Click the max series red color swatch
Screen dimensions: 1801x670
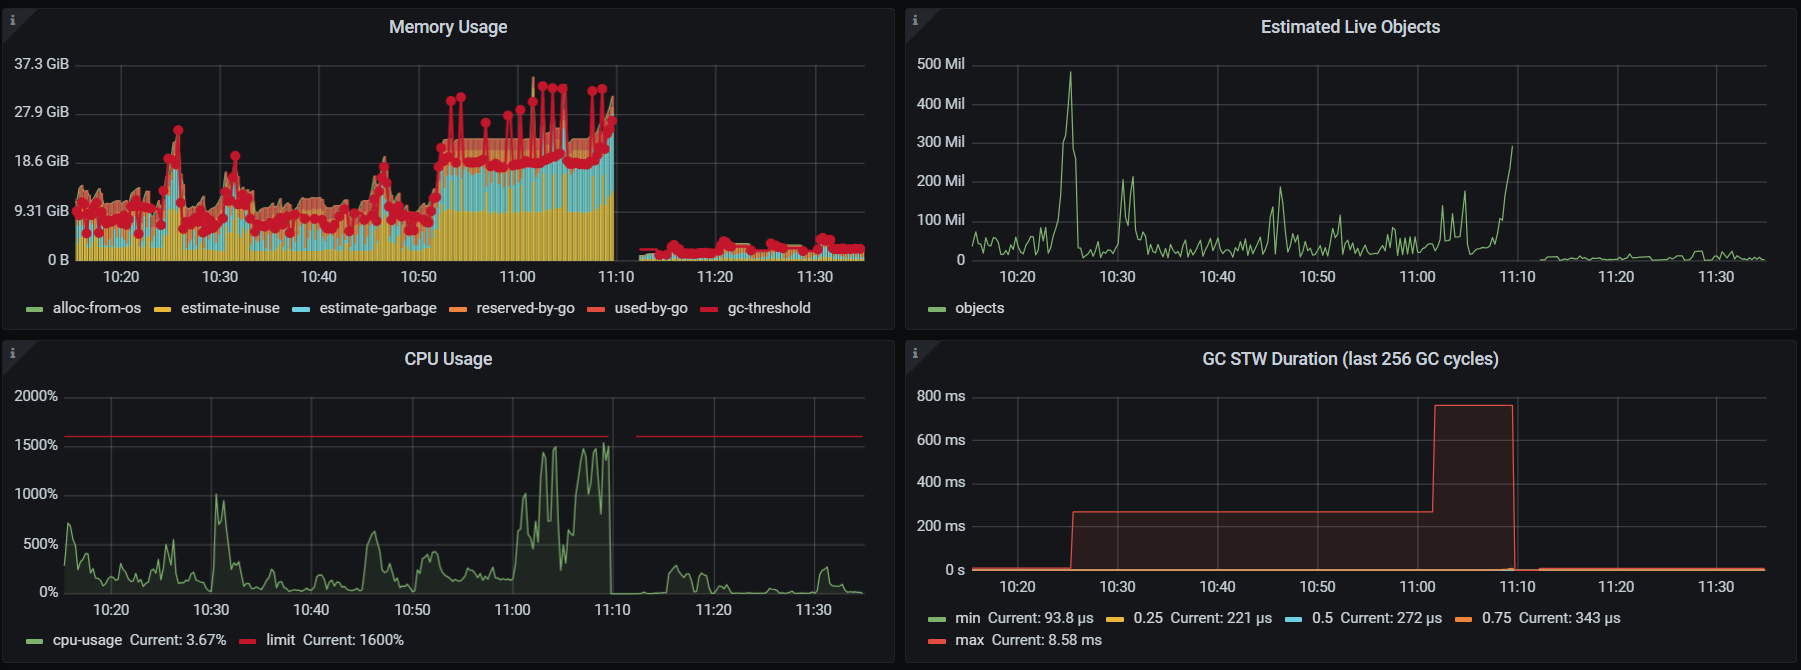937,641
